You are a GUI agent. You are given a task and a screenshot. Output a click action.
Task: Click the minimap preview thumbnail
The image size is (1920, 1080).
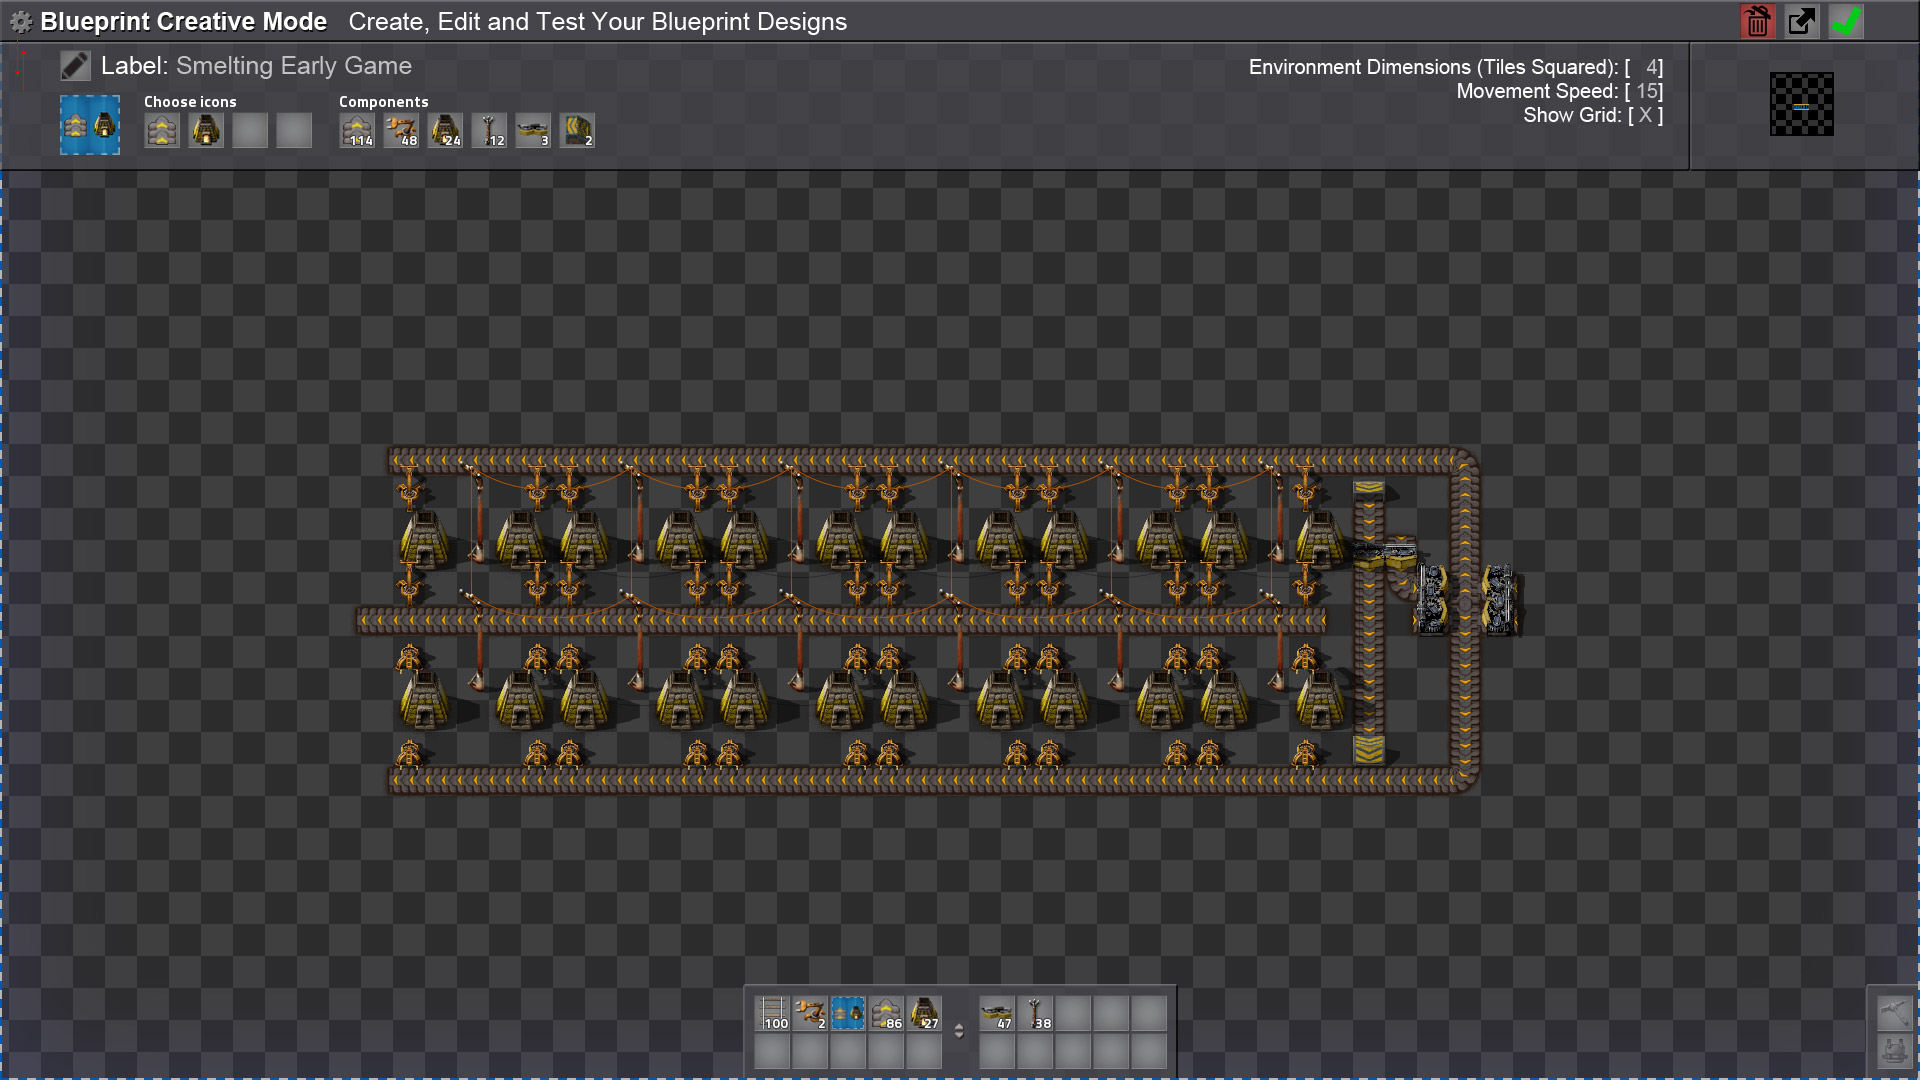point(1801,104)
